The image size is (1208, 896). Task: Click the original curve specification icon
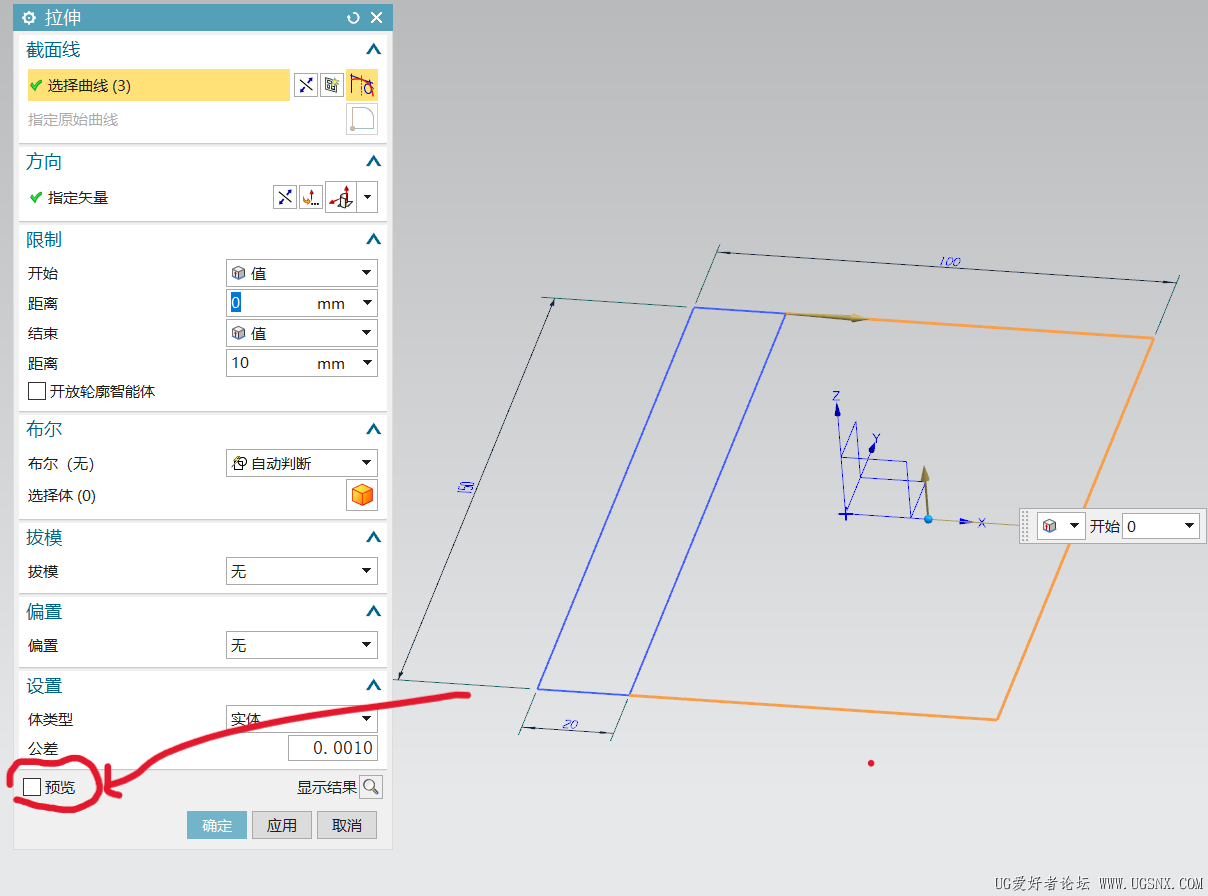point(361,120)
